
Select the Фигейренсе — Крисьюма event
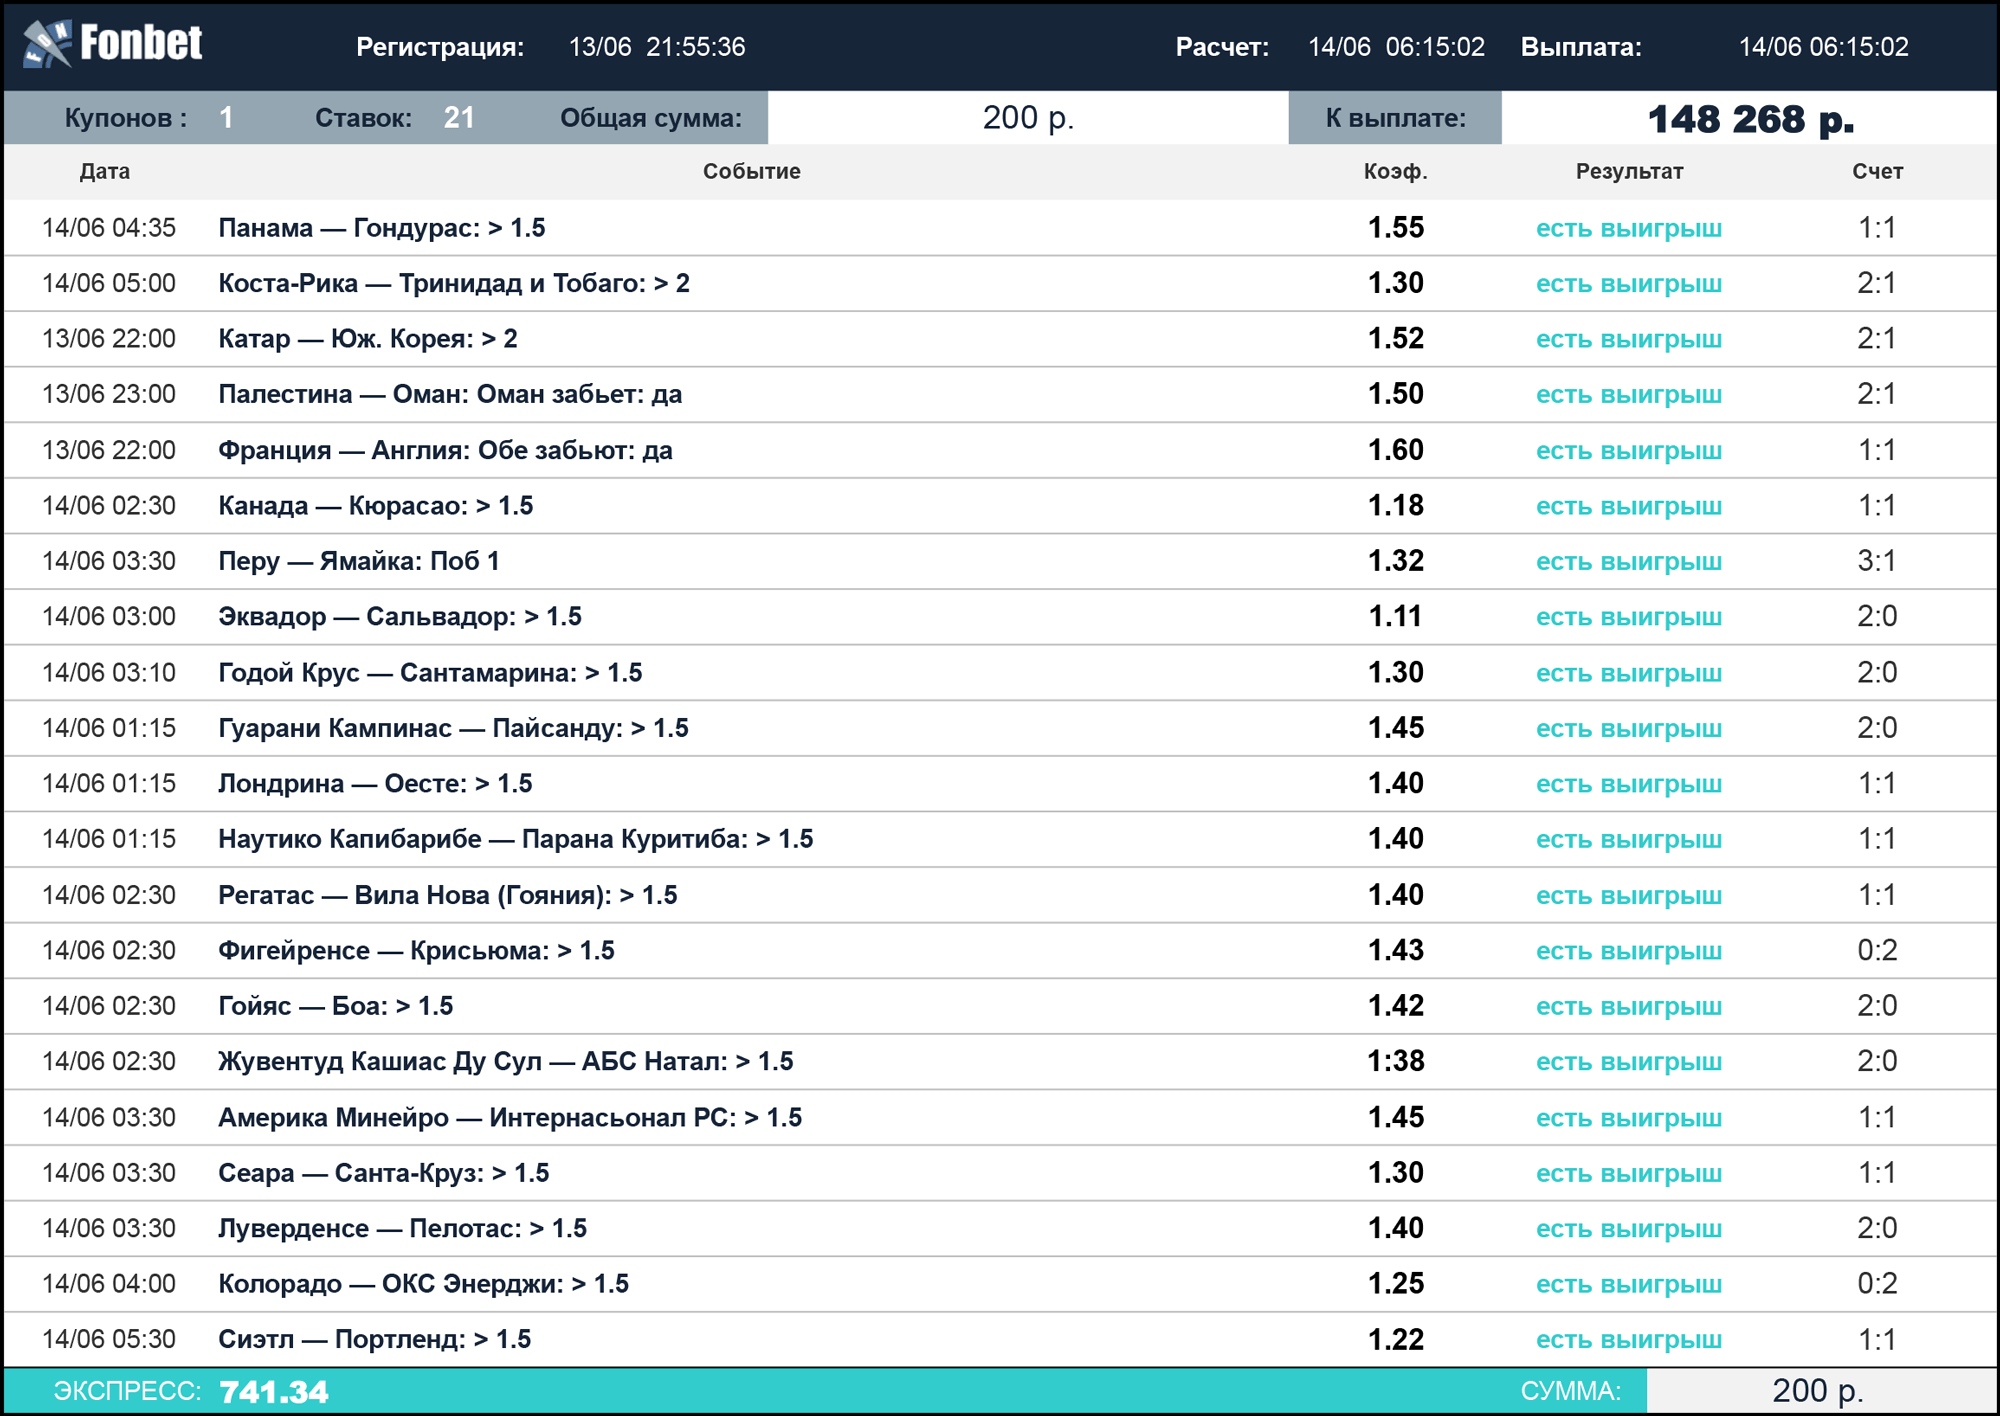coord(416,951)
